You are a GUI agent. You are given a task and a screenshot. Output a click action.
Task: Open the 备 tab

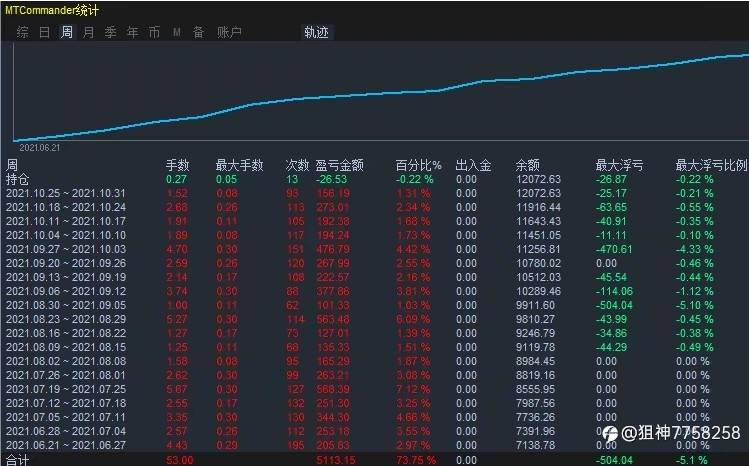click(199, 32)
